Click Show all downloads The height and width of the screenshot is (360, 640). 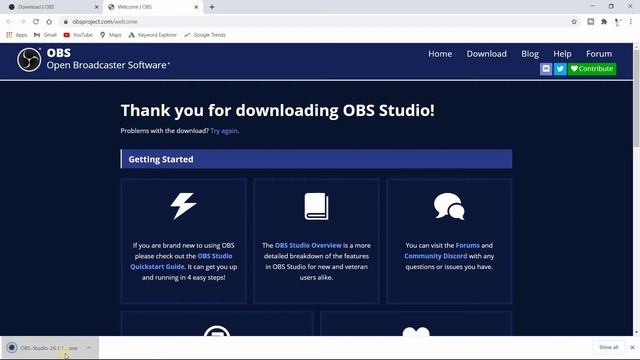609,347
